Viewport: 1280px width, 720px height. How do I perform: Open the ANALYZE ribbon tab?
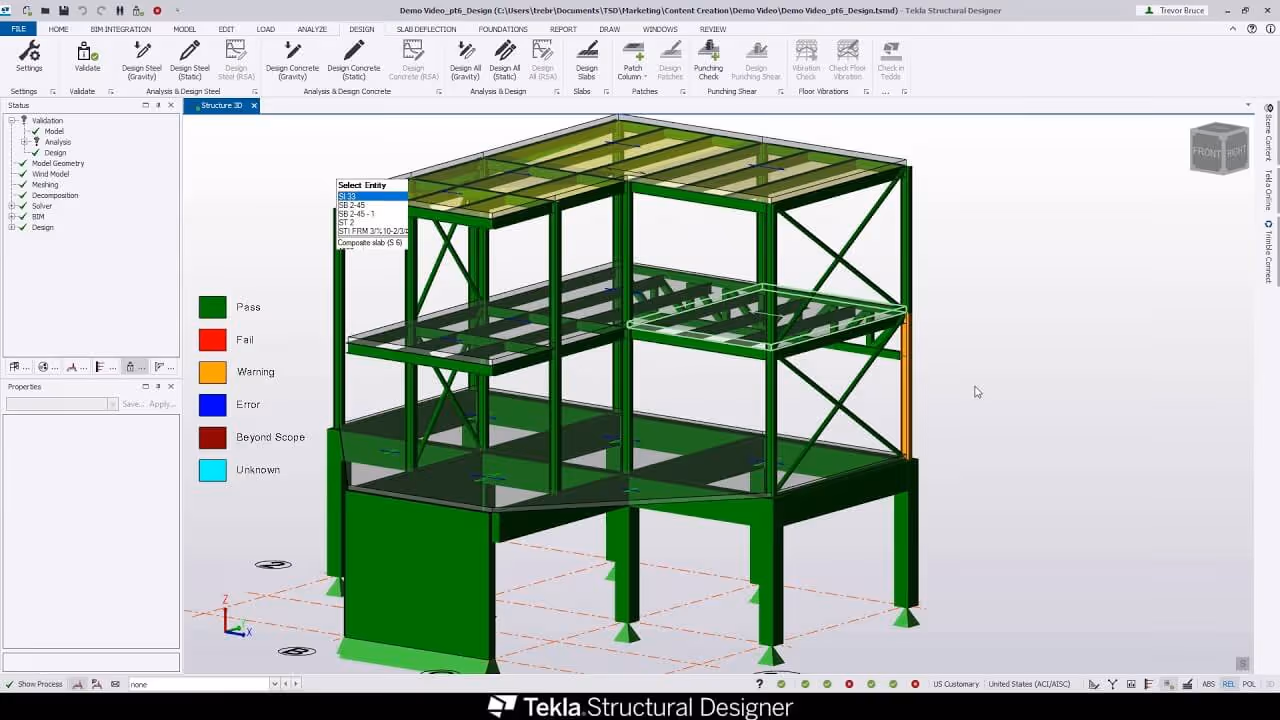[x=312, y=29]
